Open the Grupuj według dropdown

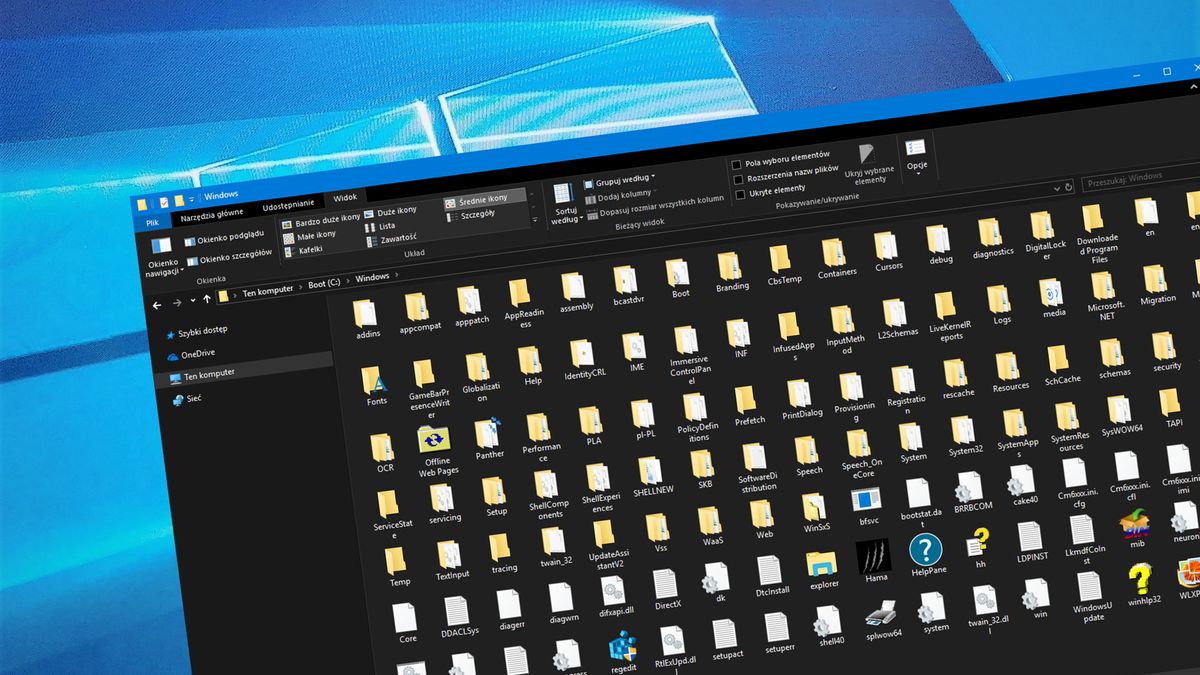click(617, 183)
